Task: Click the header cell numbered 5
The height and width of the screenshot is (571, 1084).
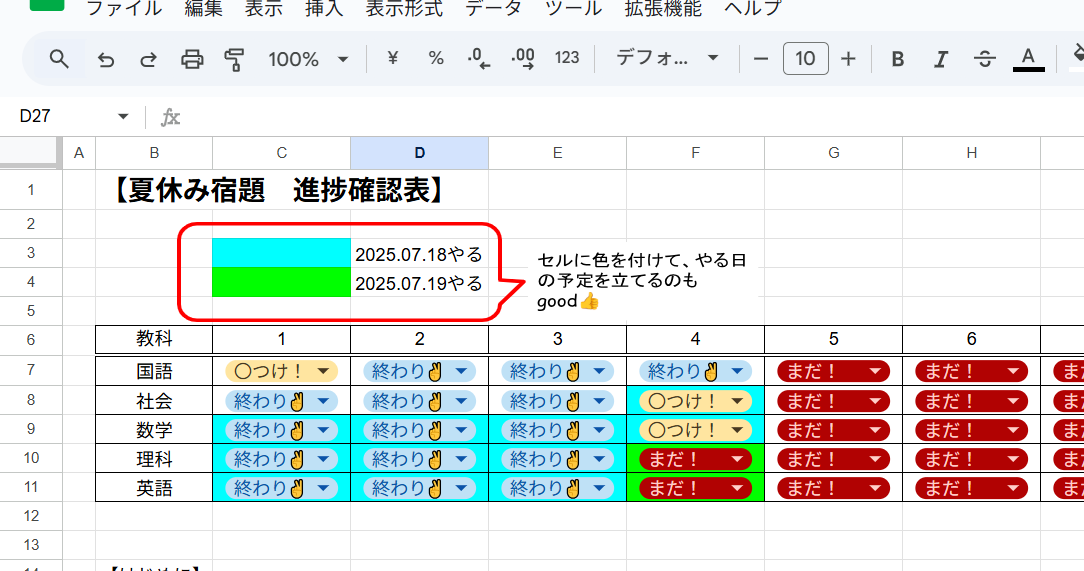Action: tap(833, 339)
